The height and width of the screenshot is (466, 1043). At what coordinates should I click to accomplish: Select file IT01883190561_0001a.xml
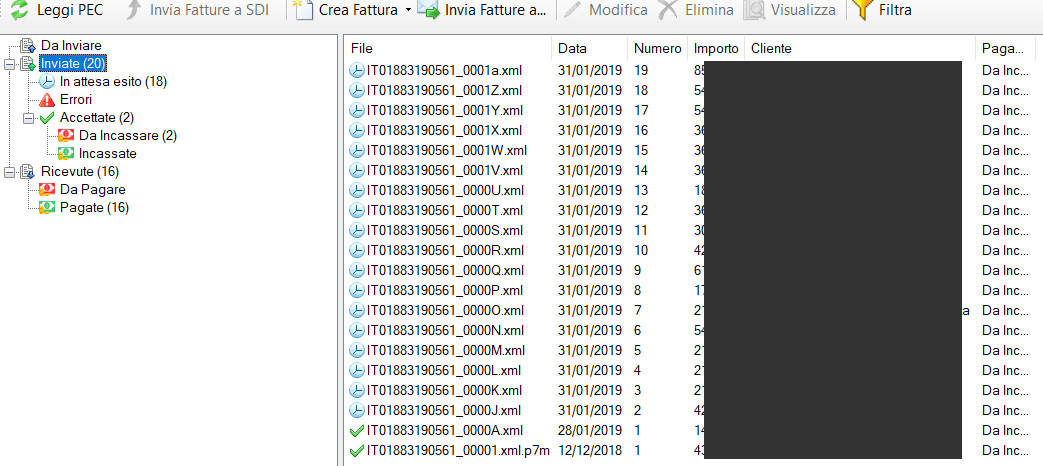(444, 70)
